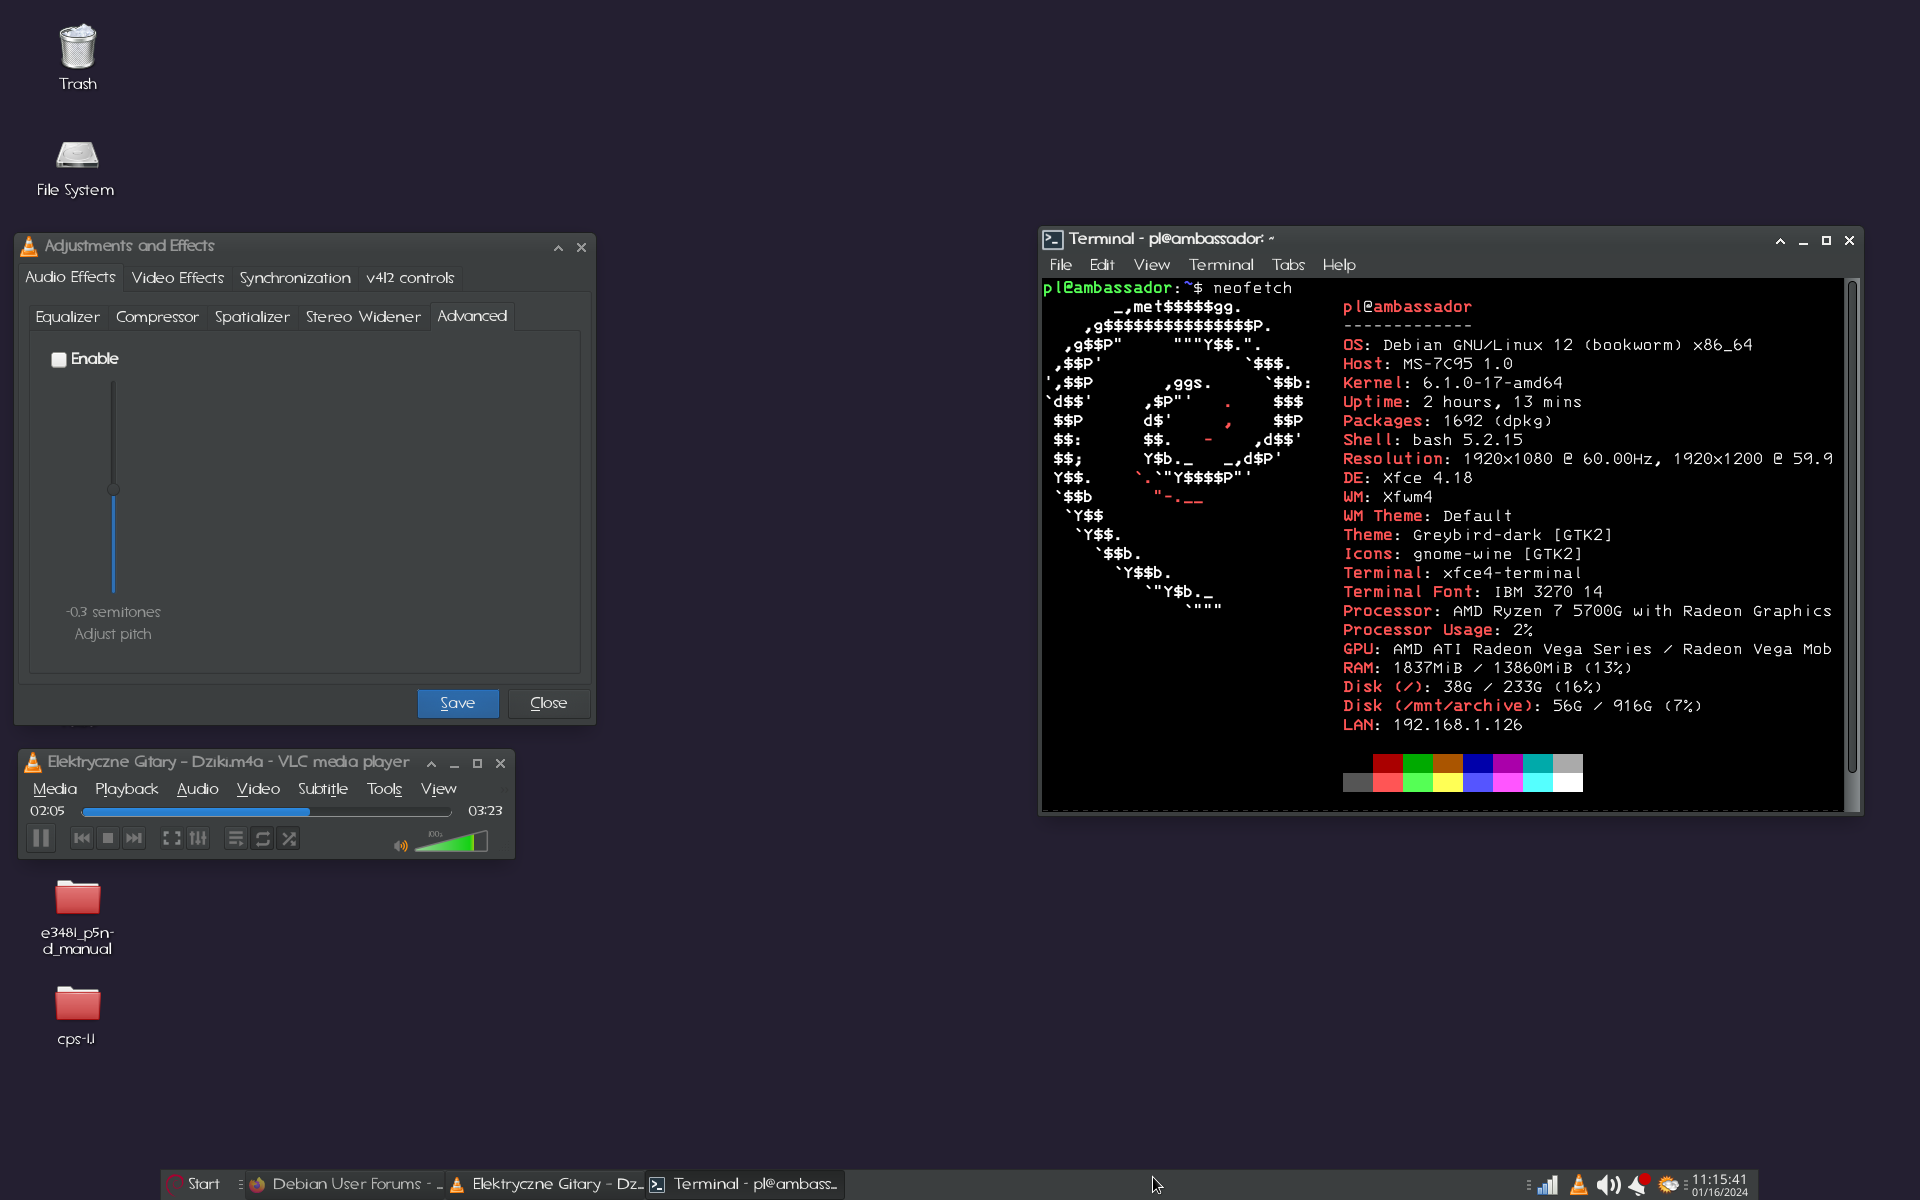
Task: Click VLC cone system tray icon
Action: pos(1578,1185)
